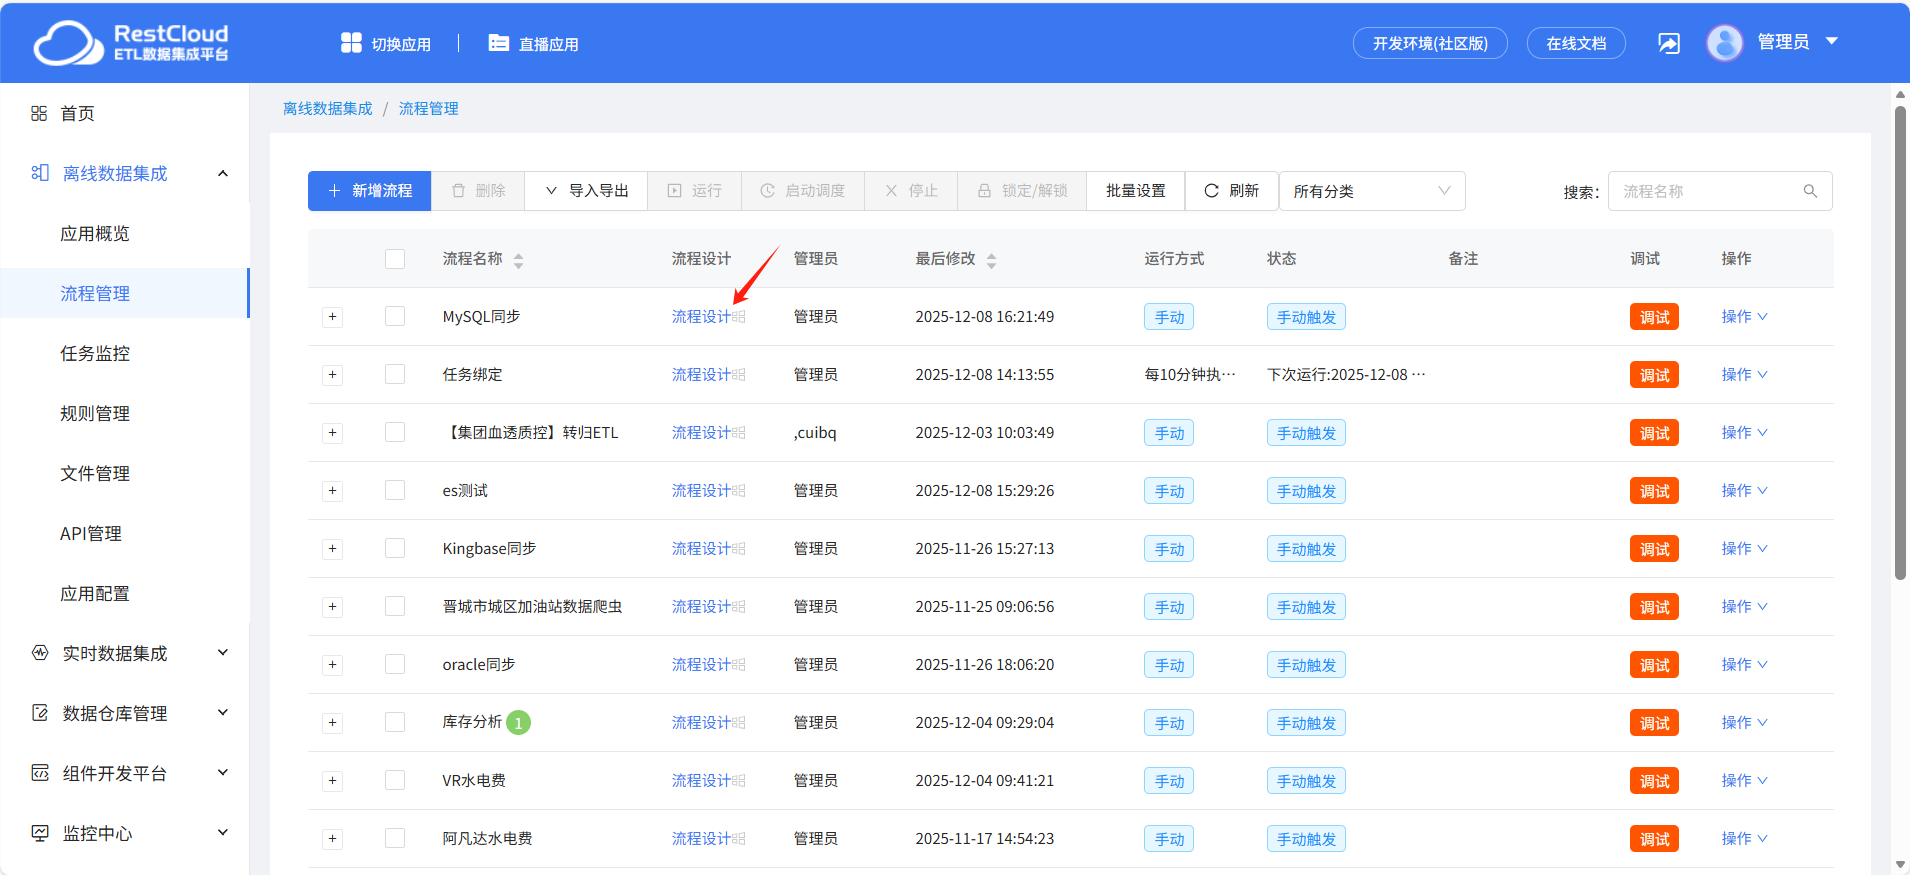
Task: Check the 【集团血透质控】转归ETL row checkbox
Action: coord(395,432)
